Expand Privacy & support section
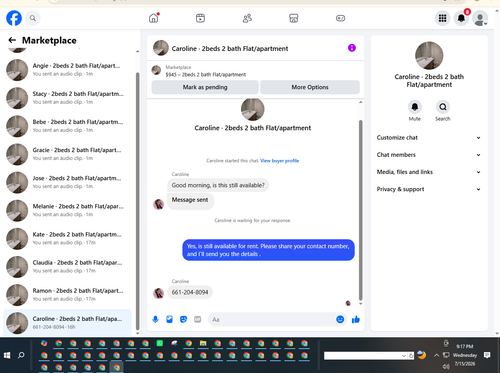500x373 pixels. (x=429, y=189)
